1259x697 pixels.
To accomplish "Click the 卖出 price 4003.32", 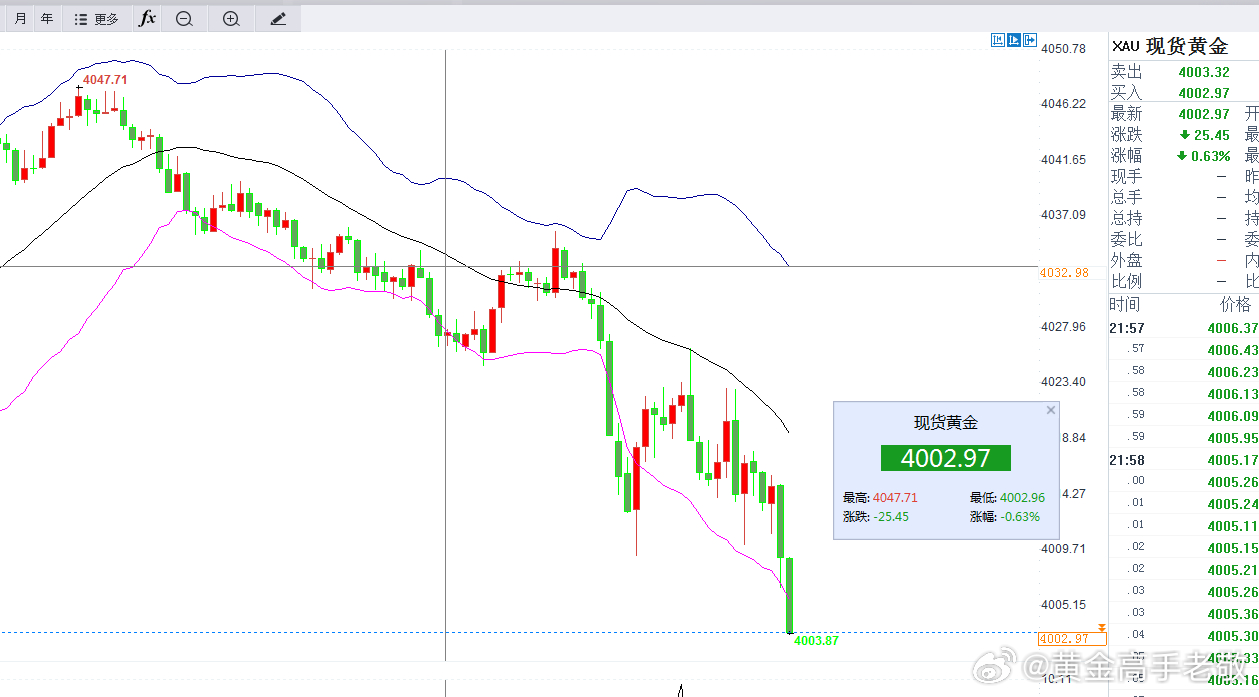I will [x=1204, y=72].
